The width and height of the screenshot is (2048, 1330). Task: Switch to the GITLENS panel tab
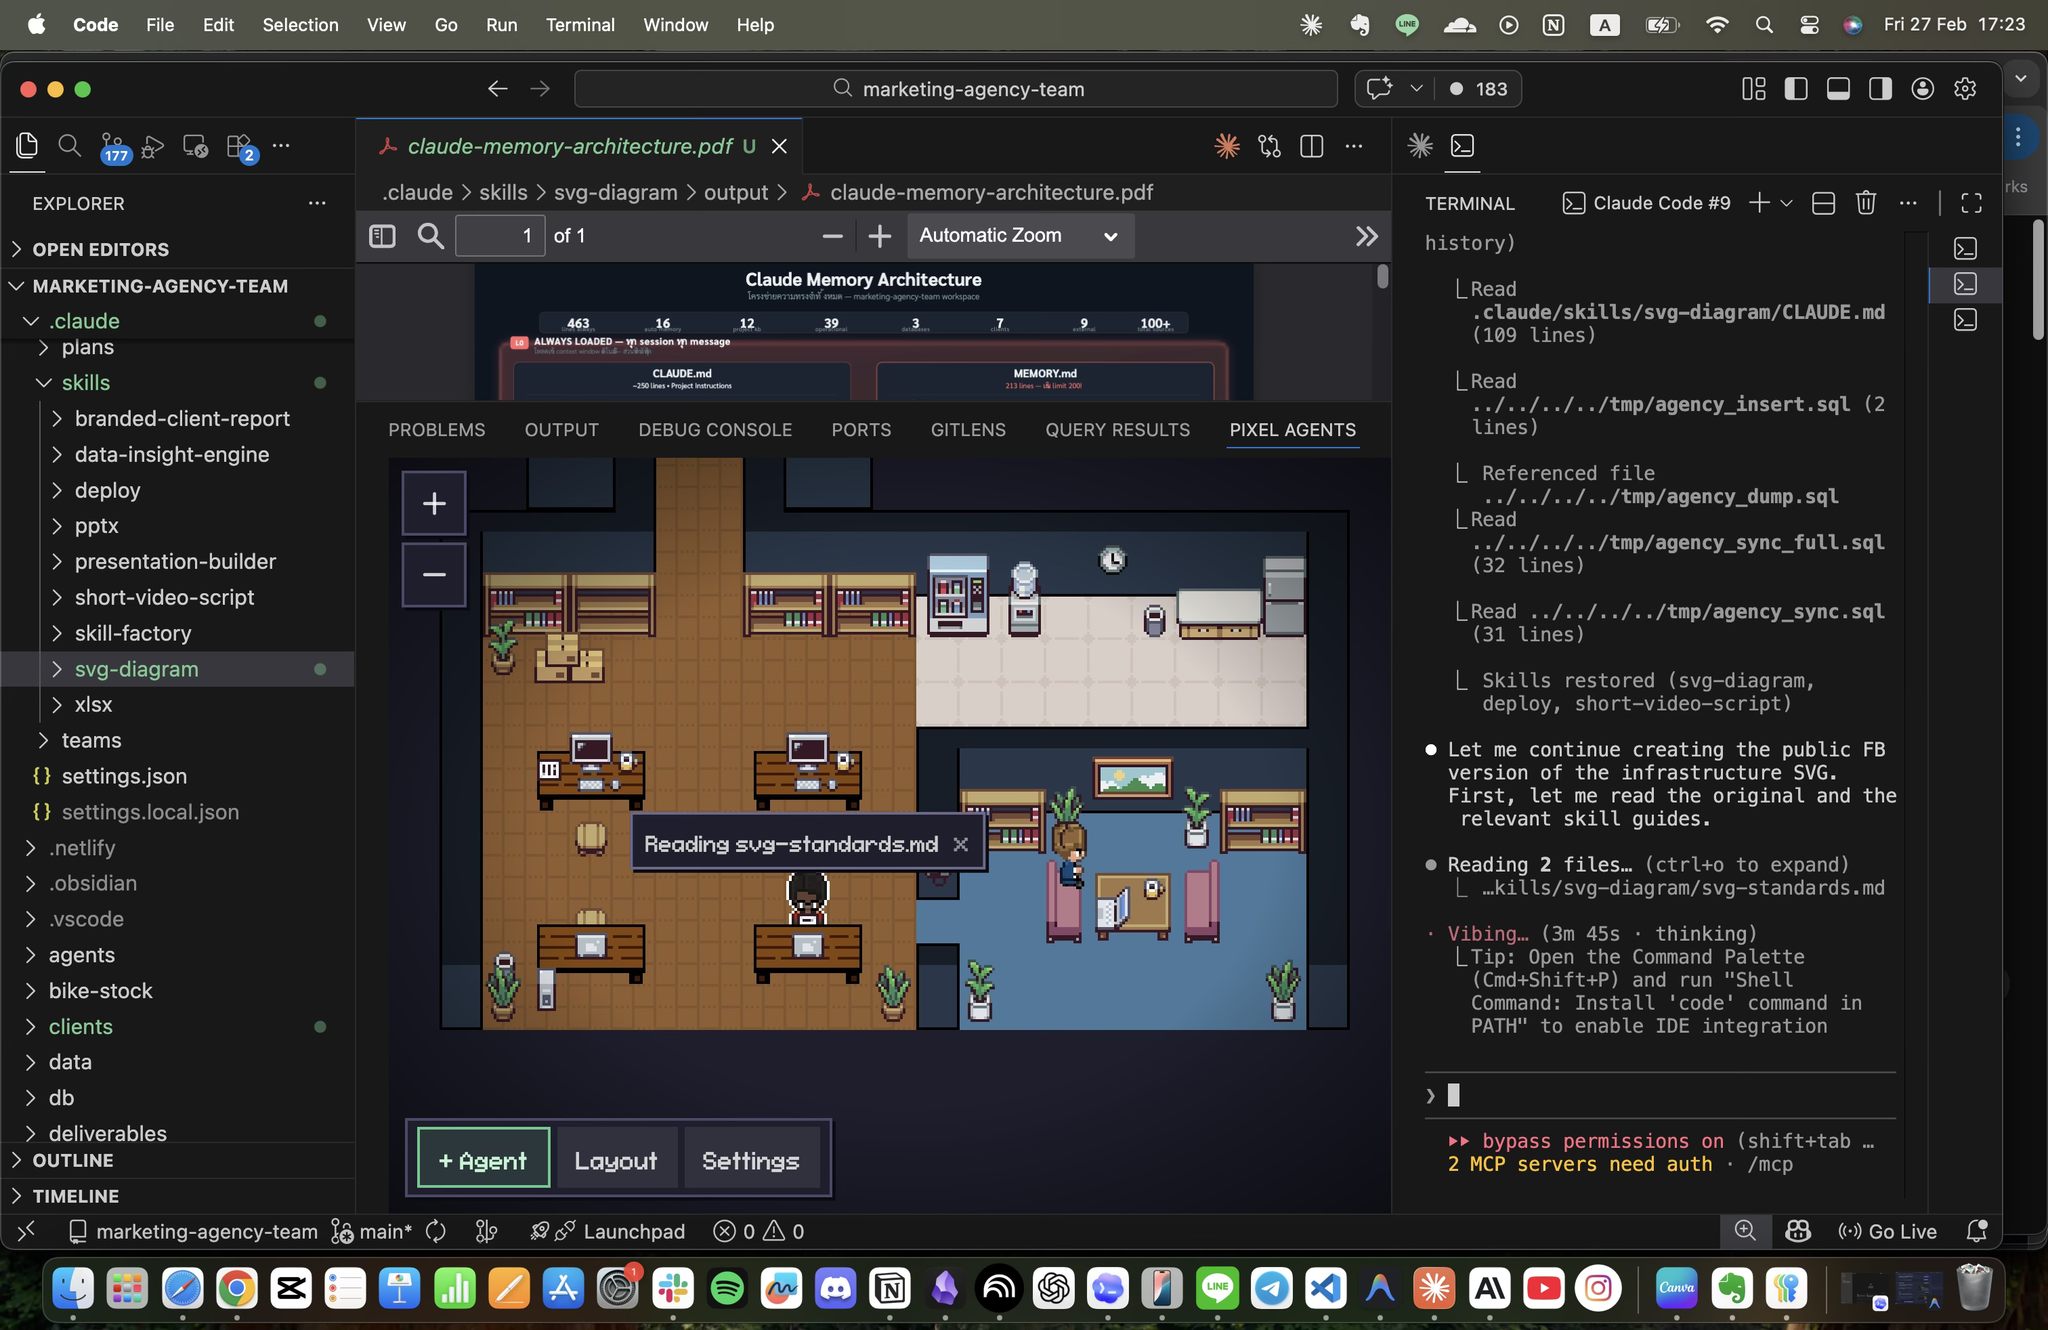point(968,430)
